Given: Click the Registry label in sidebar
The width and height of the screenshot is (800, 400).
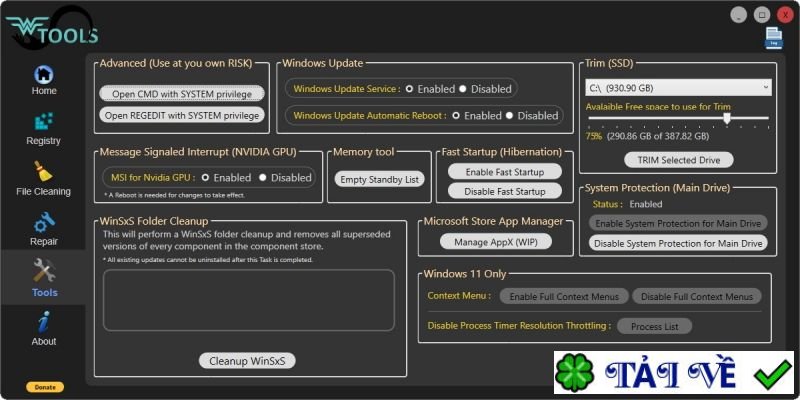Looking at the screenshot, I should click(43, 140).
